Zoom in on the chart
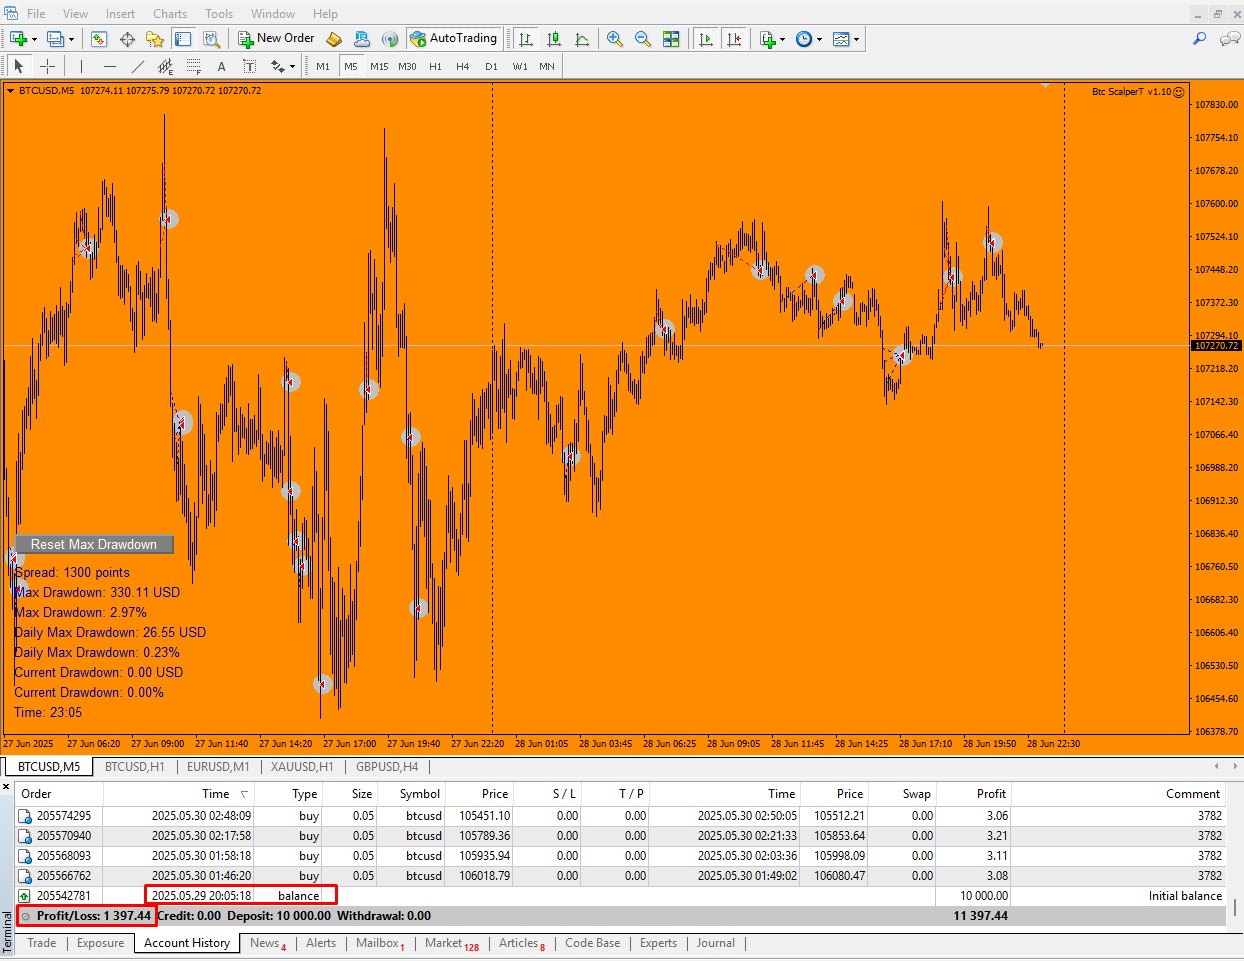 615,39
